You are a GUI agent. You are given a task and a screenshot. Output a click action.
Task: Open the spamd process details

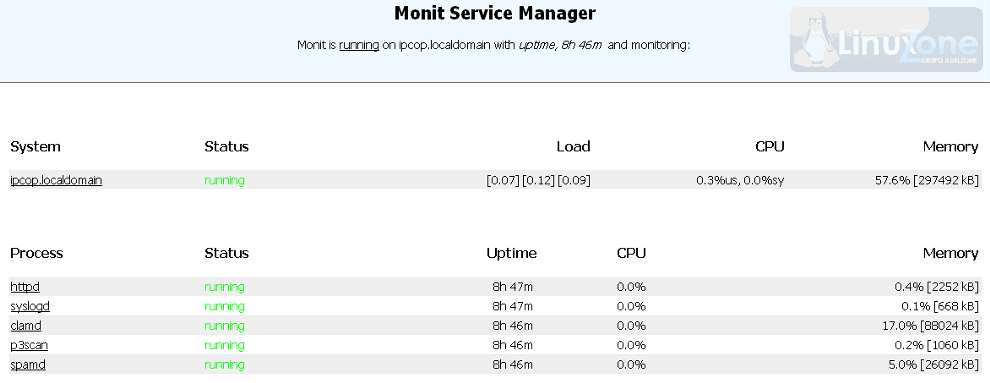point(28,365)
